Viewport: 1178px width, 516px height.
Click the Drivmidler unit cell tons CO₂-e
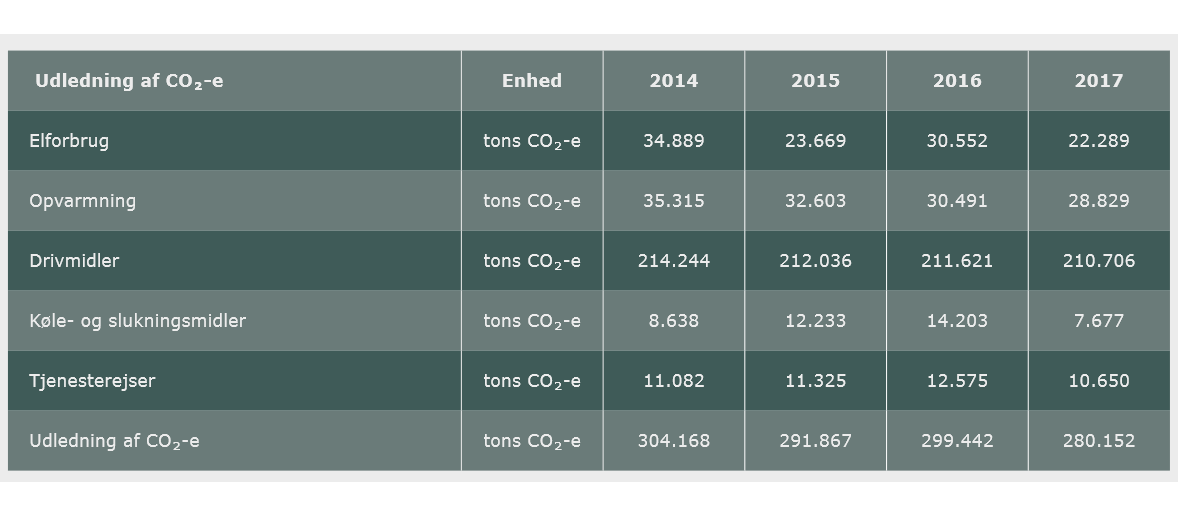click(532, 261)
